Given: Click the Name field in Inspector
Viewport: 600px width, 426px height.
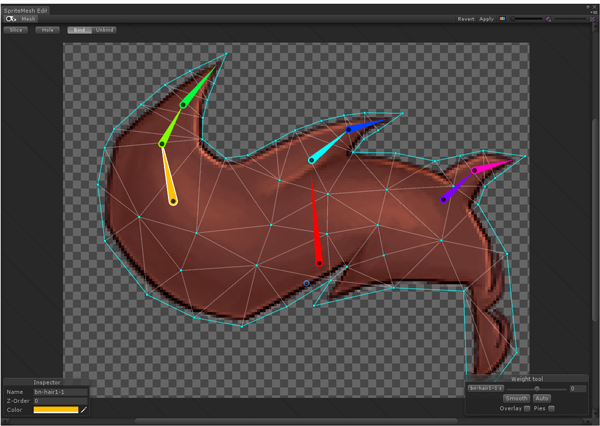Looking at the screenshot, I should click(60, 392).
